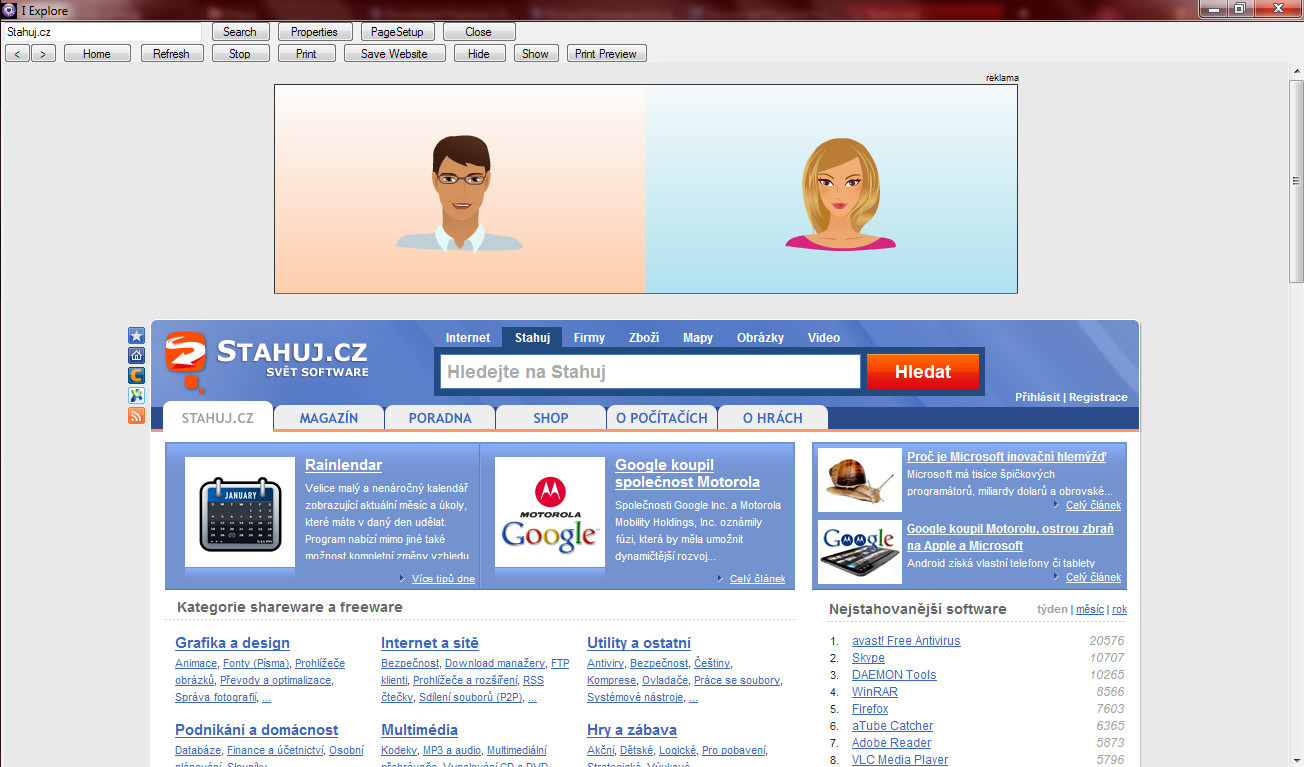This screenshot has height=767, width=1304.
Task: Click the Stop button
Action: 240,54
